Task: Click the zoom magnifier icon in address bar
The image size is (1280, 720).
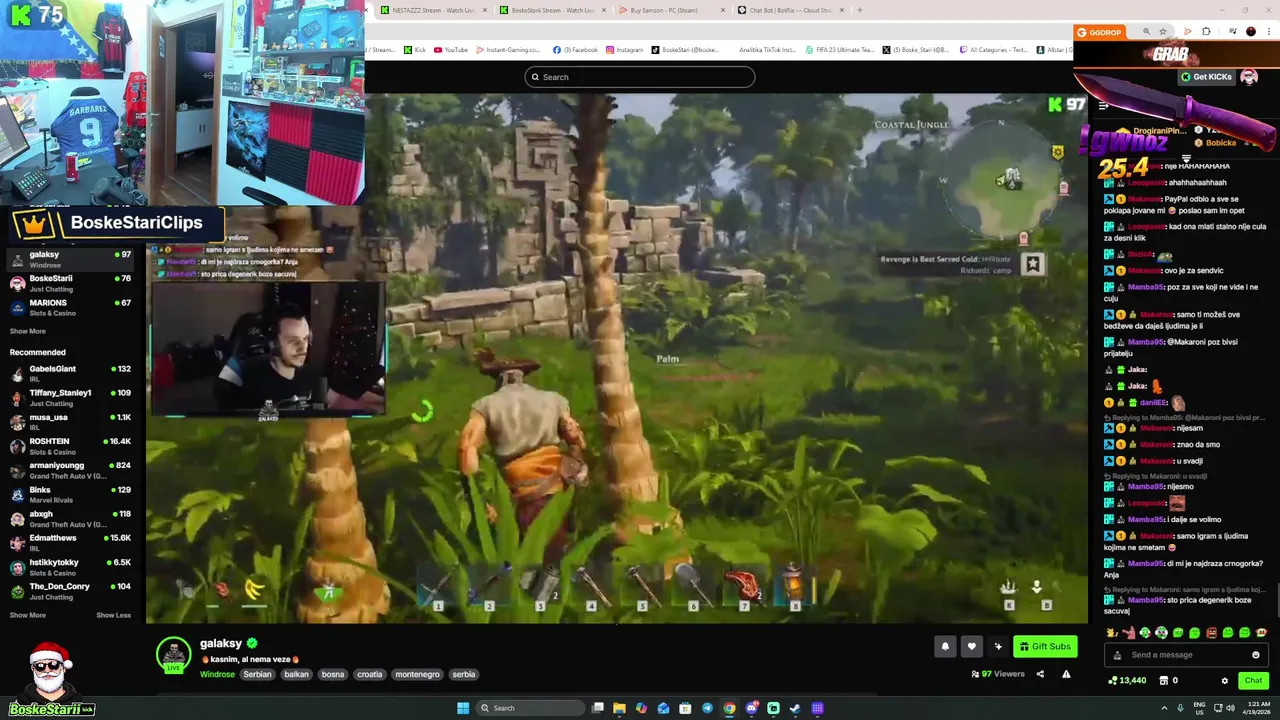Action: click(x=1146, y=32)
